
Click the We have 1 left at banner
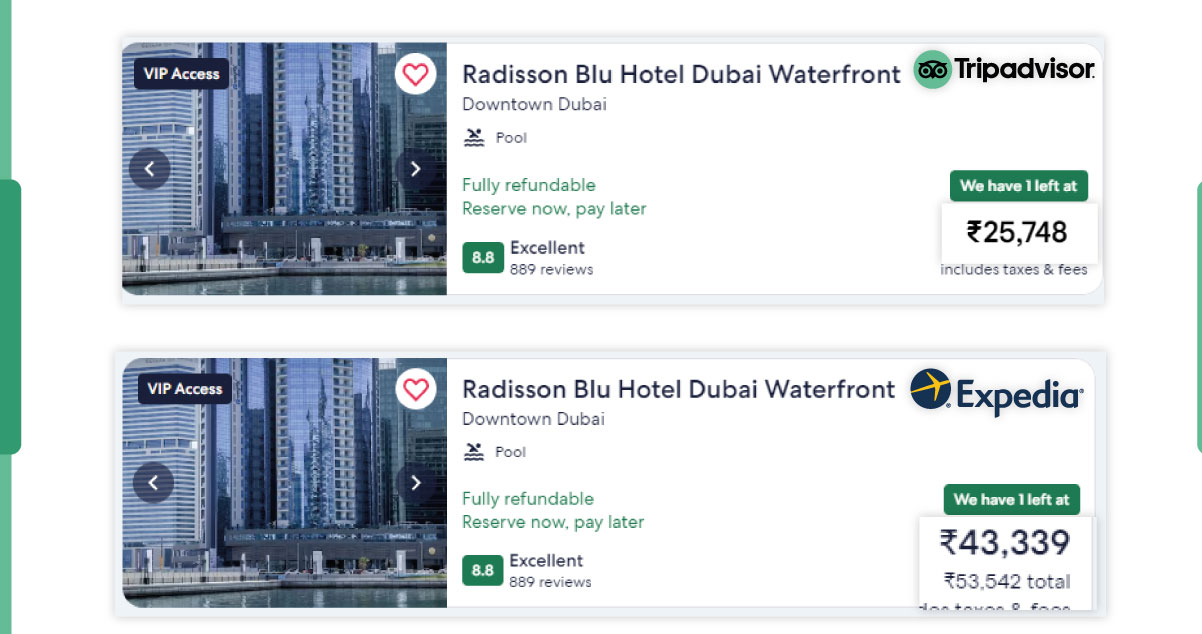1018,185
